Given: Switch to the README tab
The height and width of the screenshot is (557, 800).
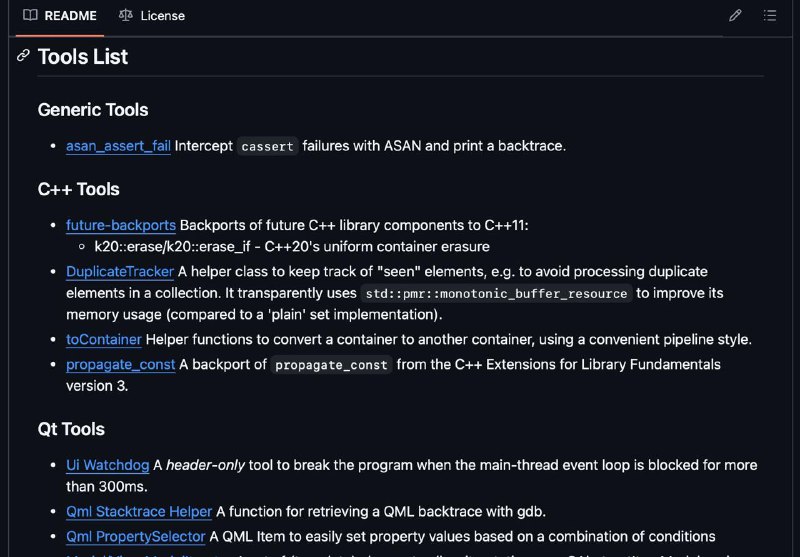Looking at the screenshot, I should pyautogui.click(x=60, y=16).
